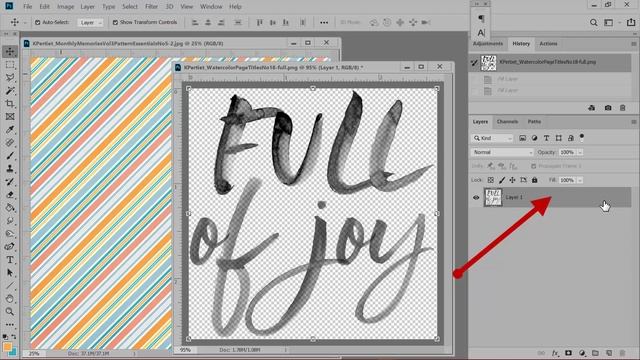Image resolution: width=640 pixels, height=360 pixels.
Task: Click the Add layer mask icon
Action: (x=568, y=353)
